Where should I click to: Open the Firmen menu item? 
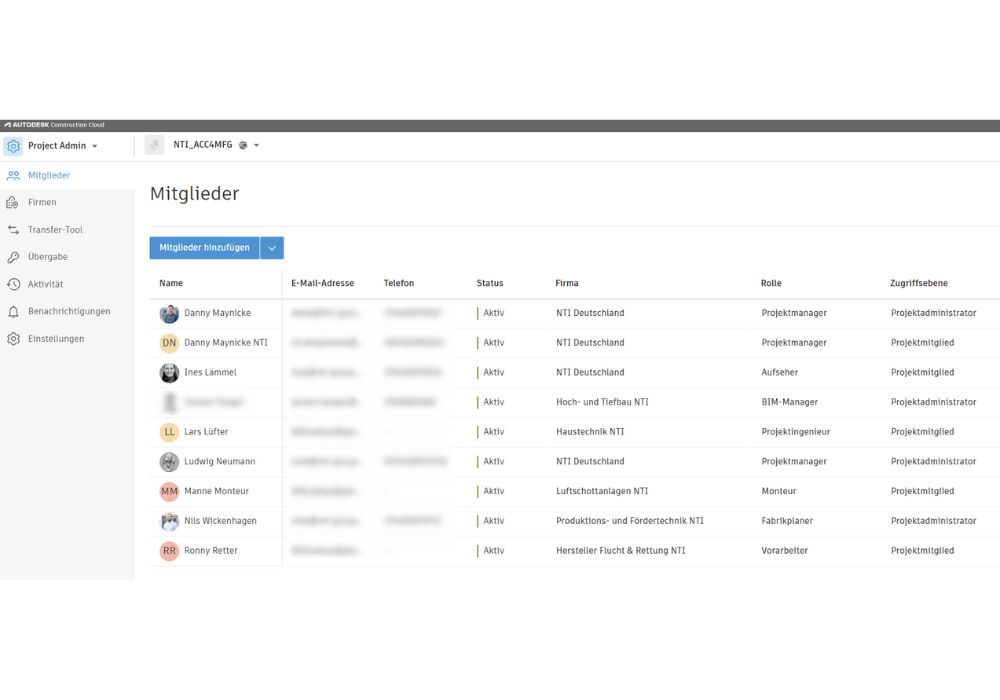[x=42, y=203]
